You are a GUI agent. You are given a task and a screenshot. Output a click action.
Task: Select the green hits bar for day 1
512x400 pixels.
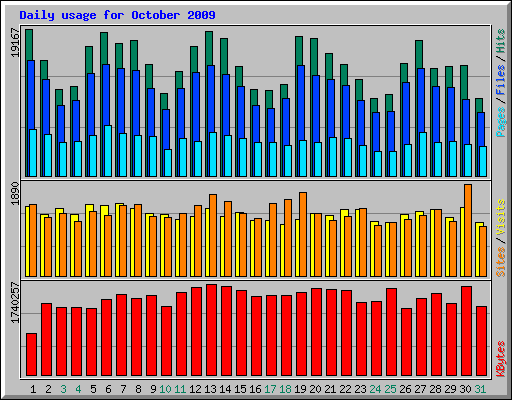point(29,45)
